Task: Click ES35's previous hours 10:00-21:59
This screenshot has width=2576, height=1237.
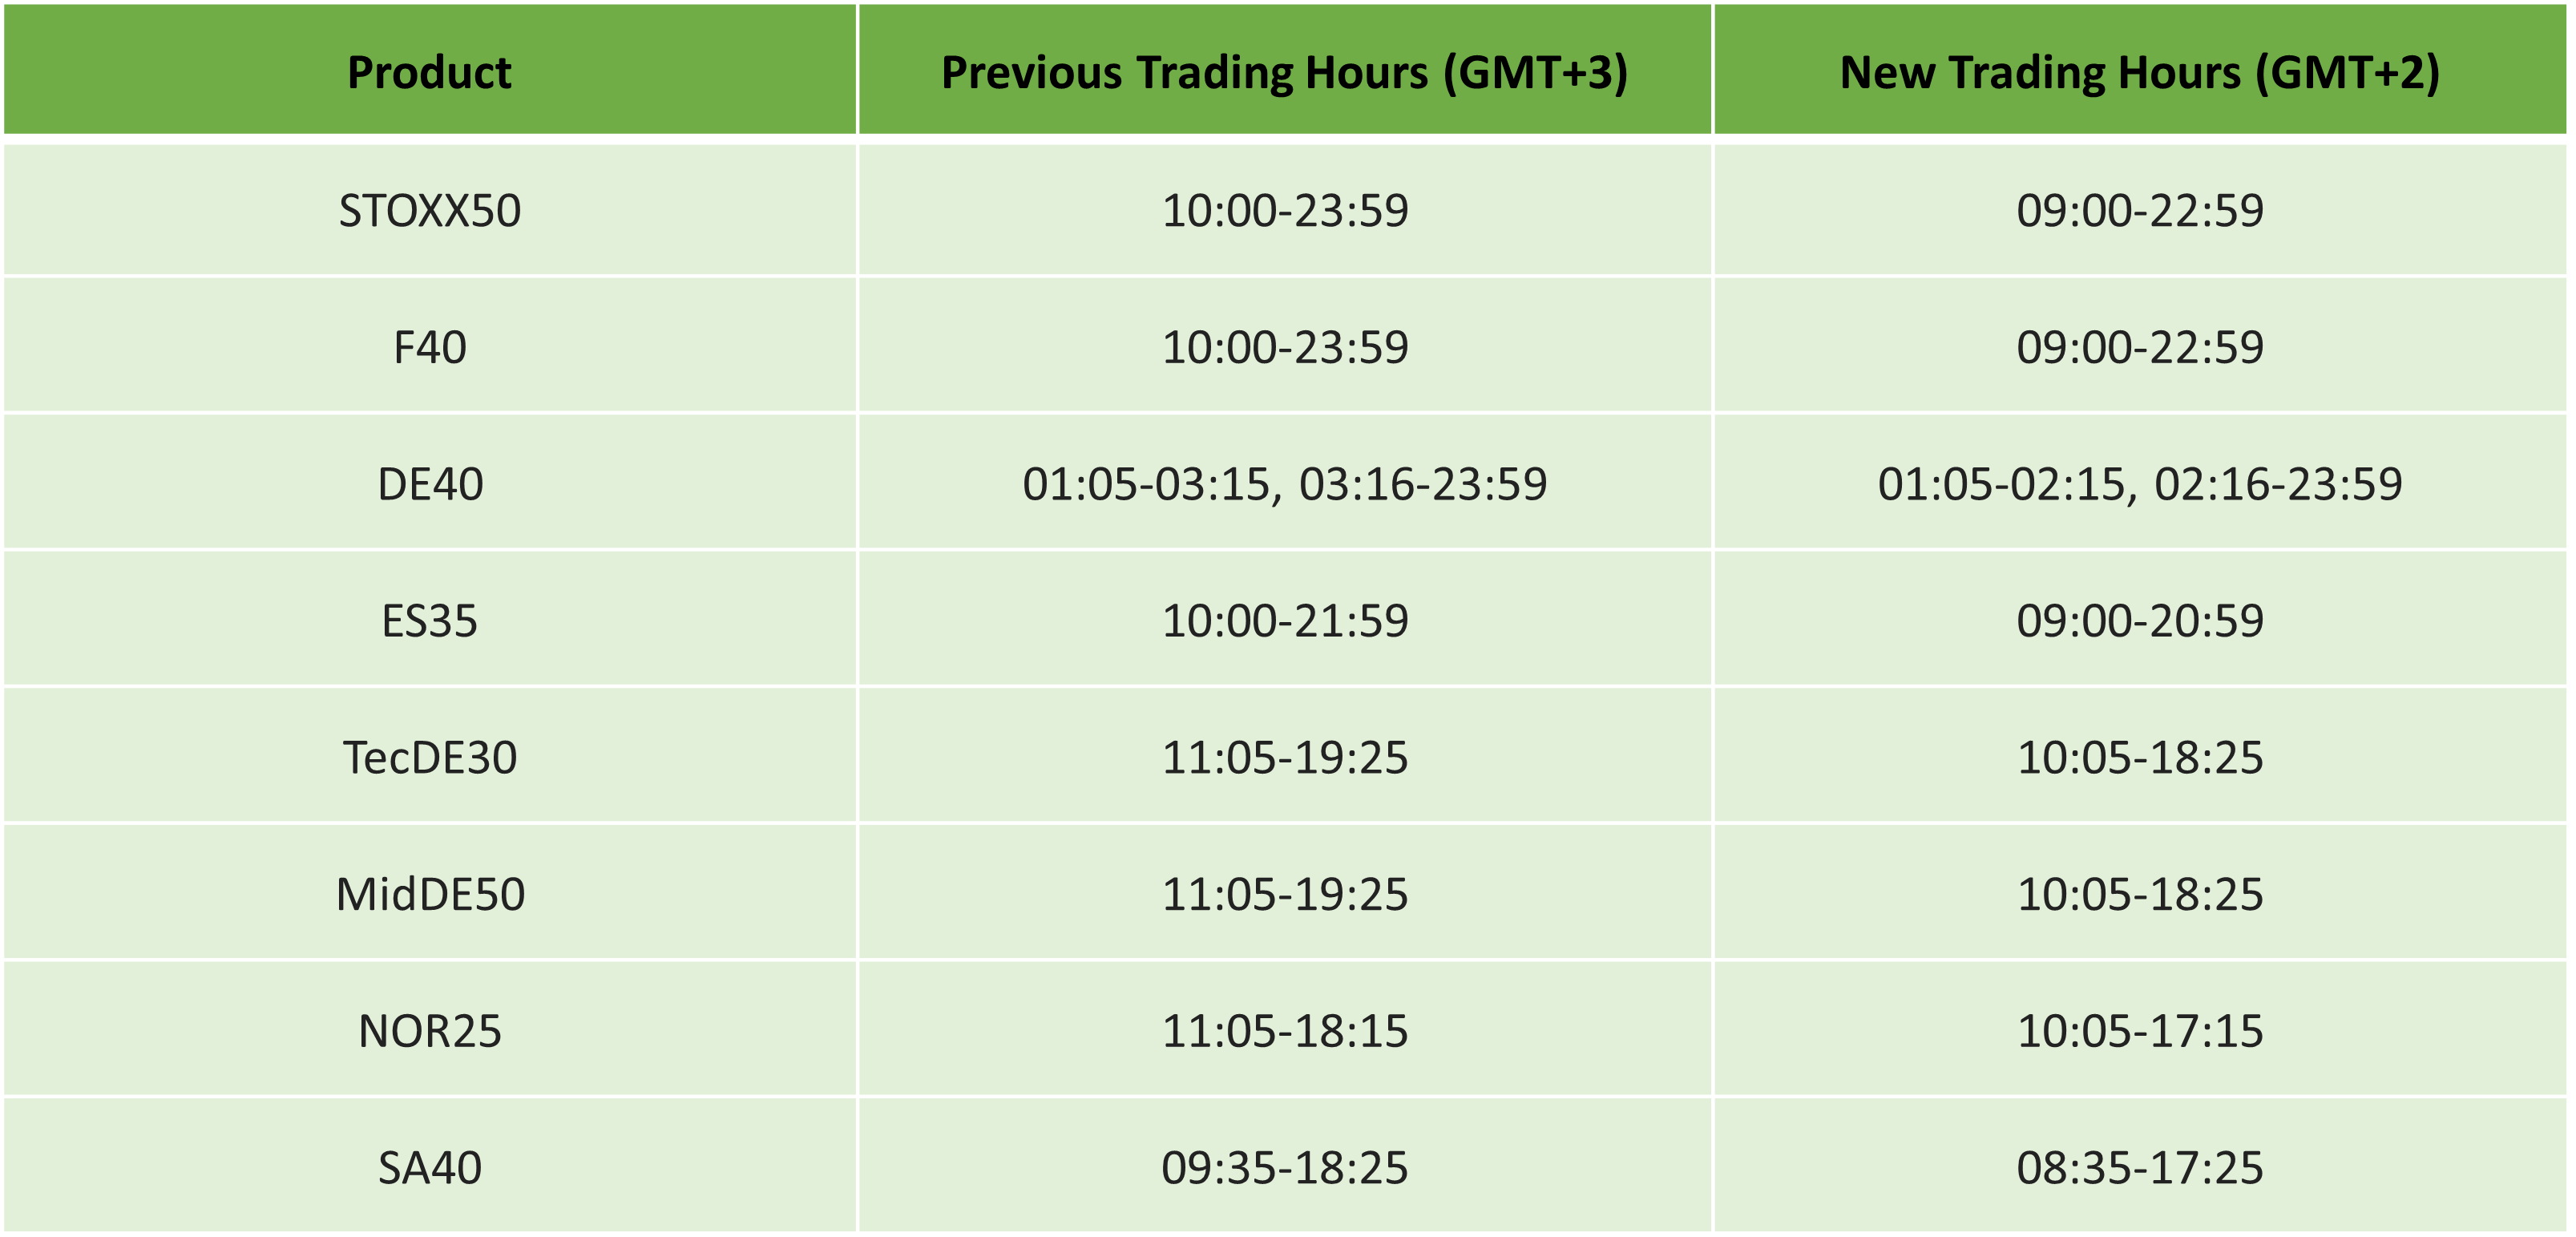Action: point(1284,621)
